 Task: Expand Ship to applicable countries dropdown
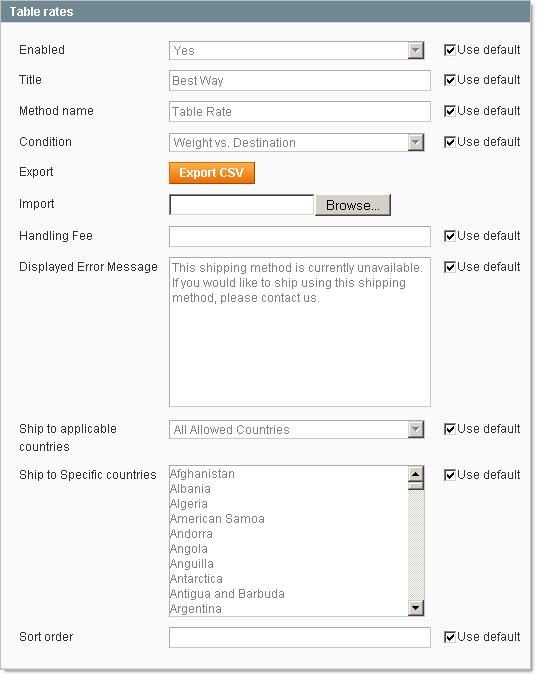(297, 429)
